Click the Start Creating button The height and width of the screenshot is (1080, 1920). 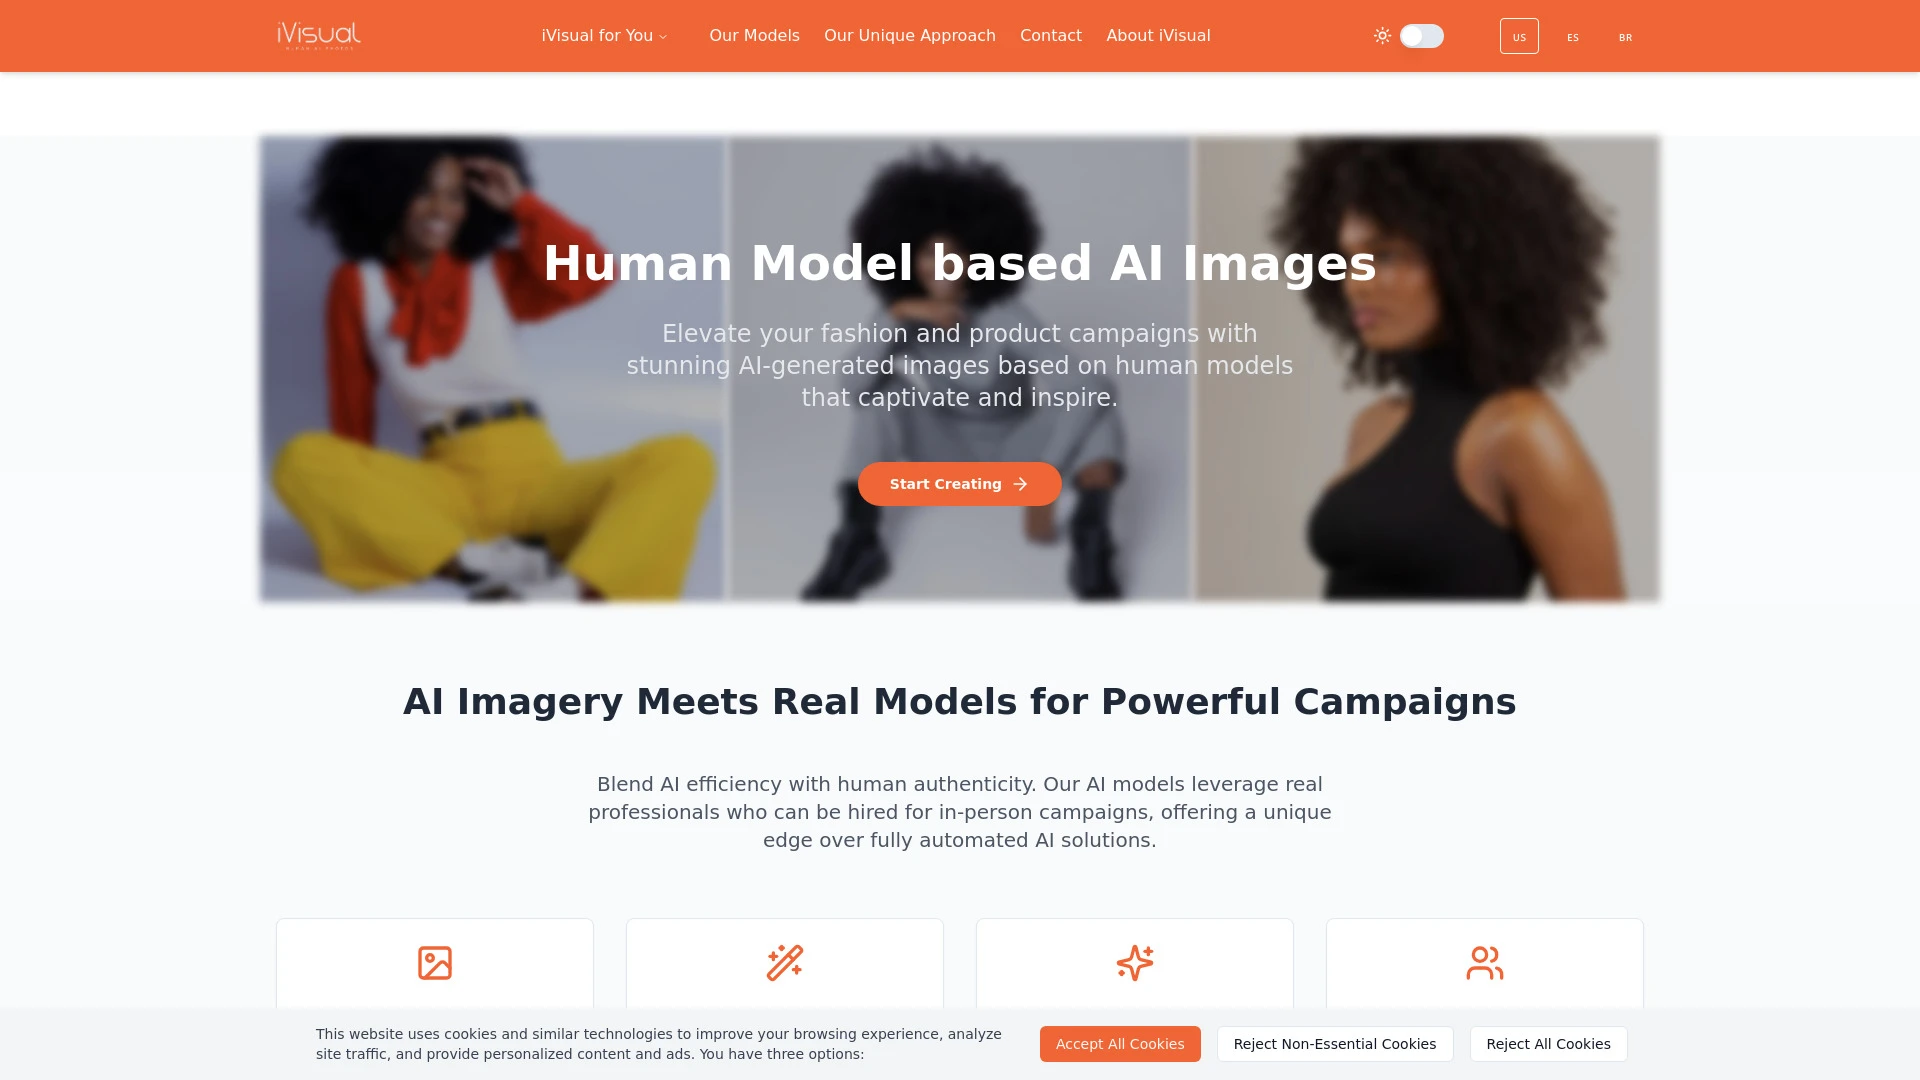(960, 484)
